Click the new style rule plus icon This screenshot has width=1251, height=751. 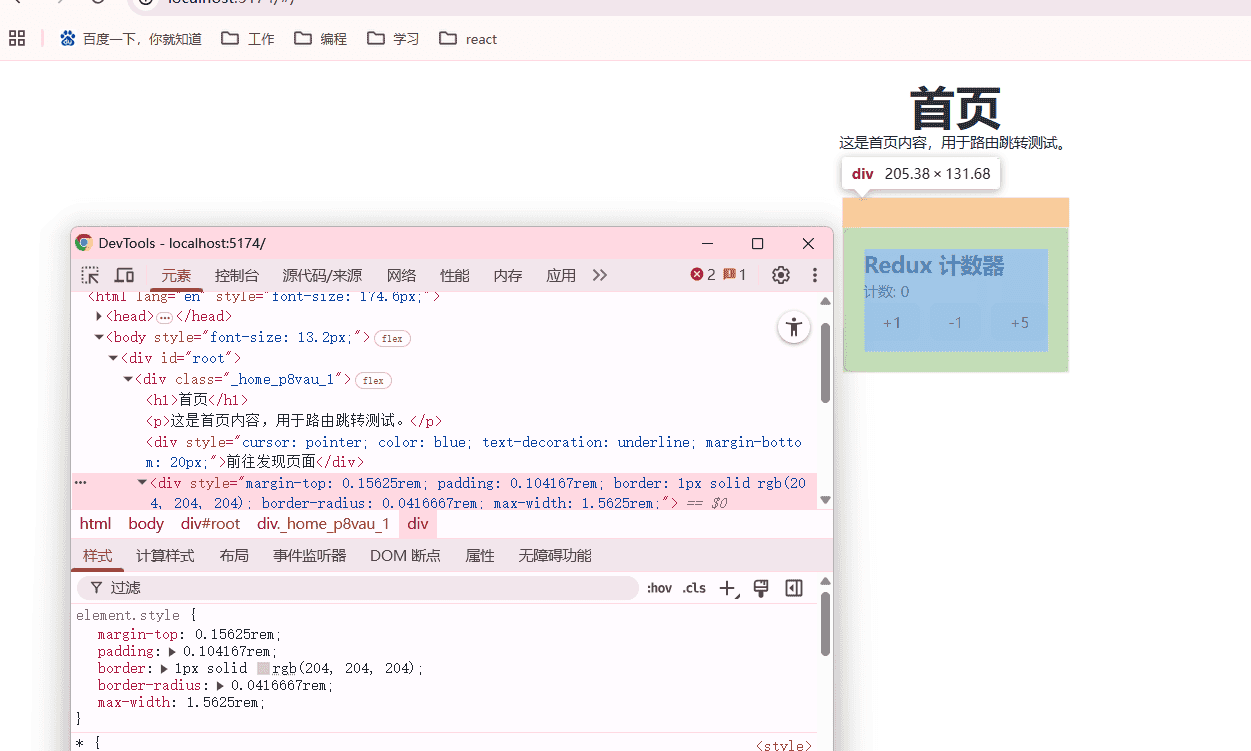click(727, 588)
